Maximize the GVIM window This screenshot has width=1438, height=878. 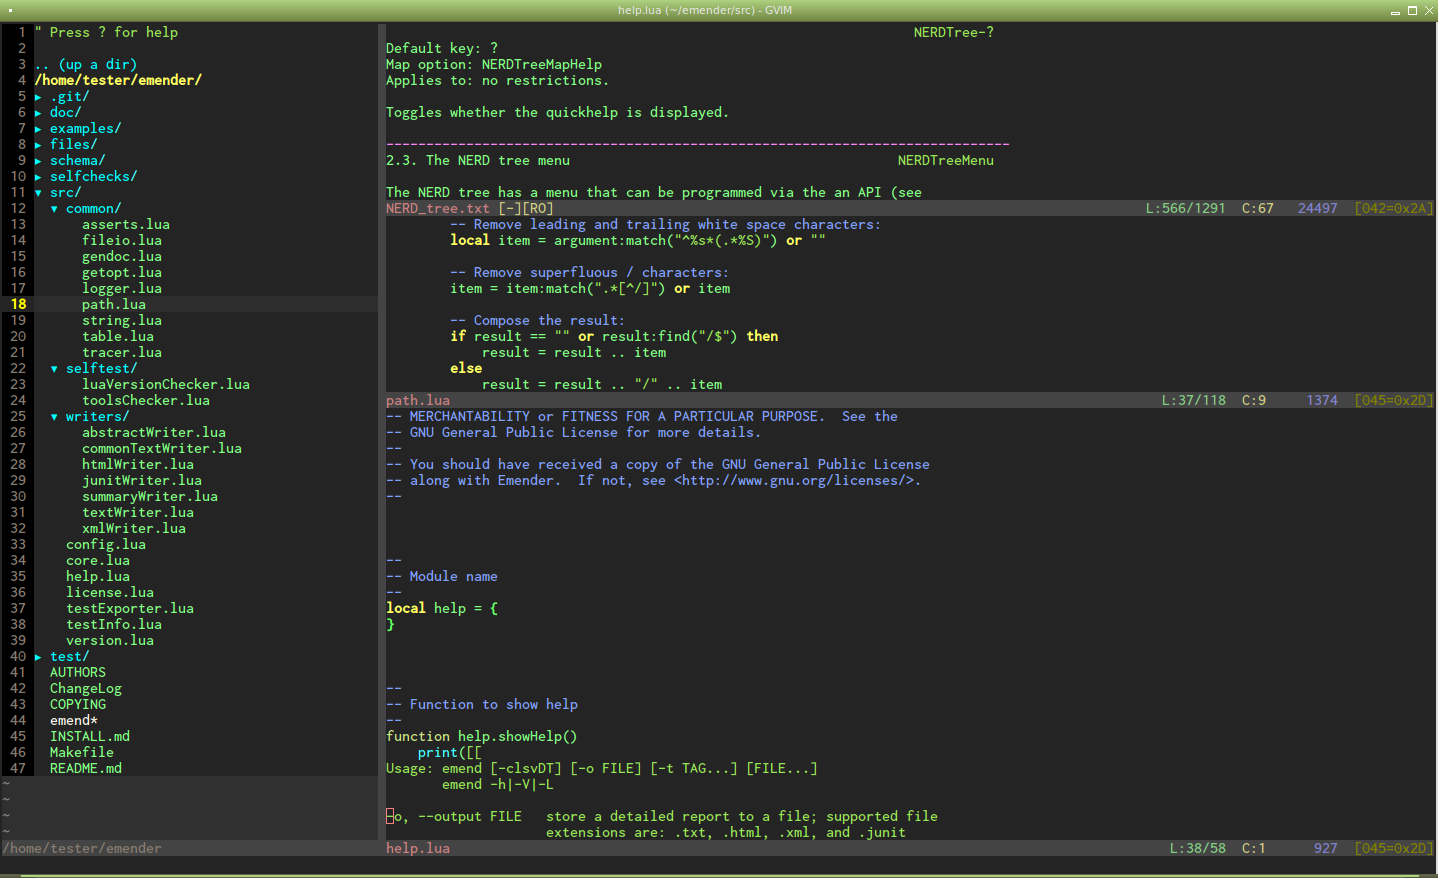1412,10
